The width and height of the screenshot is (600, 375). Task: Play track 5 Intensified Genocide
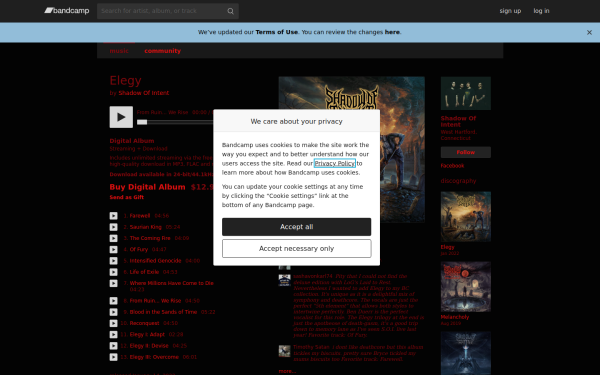point(114,261)
